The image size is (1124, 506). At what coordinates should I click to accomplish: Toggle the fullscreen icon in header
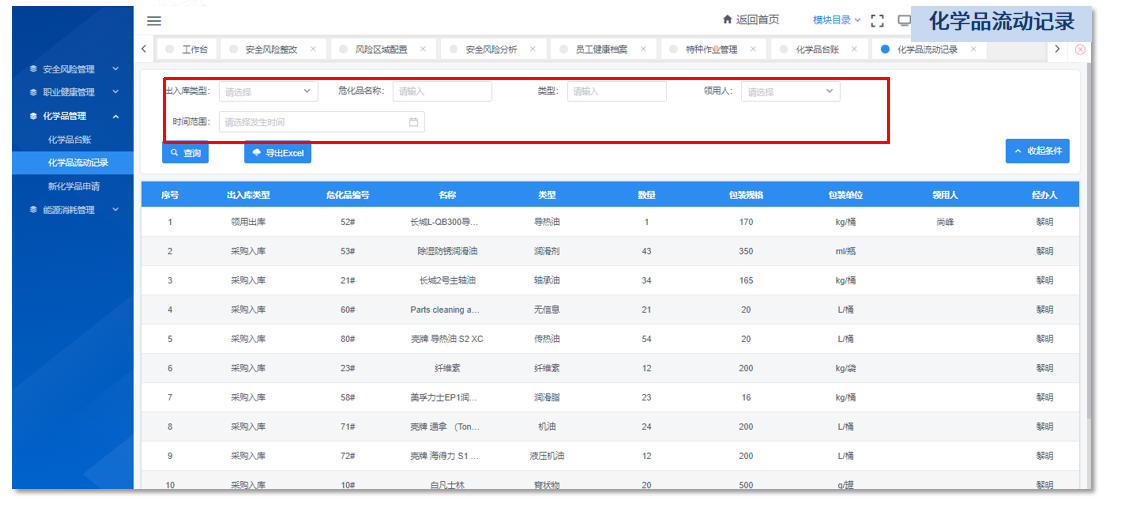tap(877, 20)
